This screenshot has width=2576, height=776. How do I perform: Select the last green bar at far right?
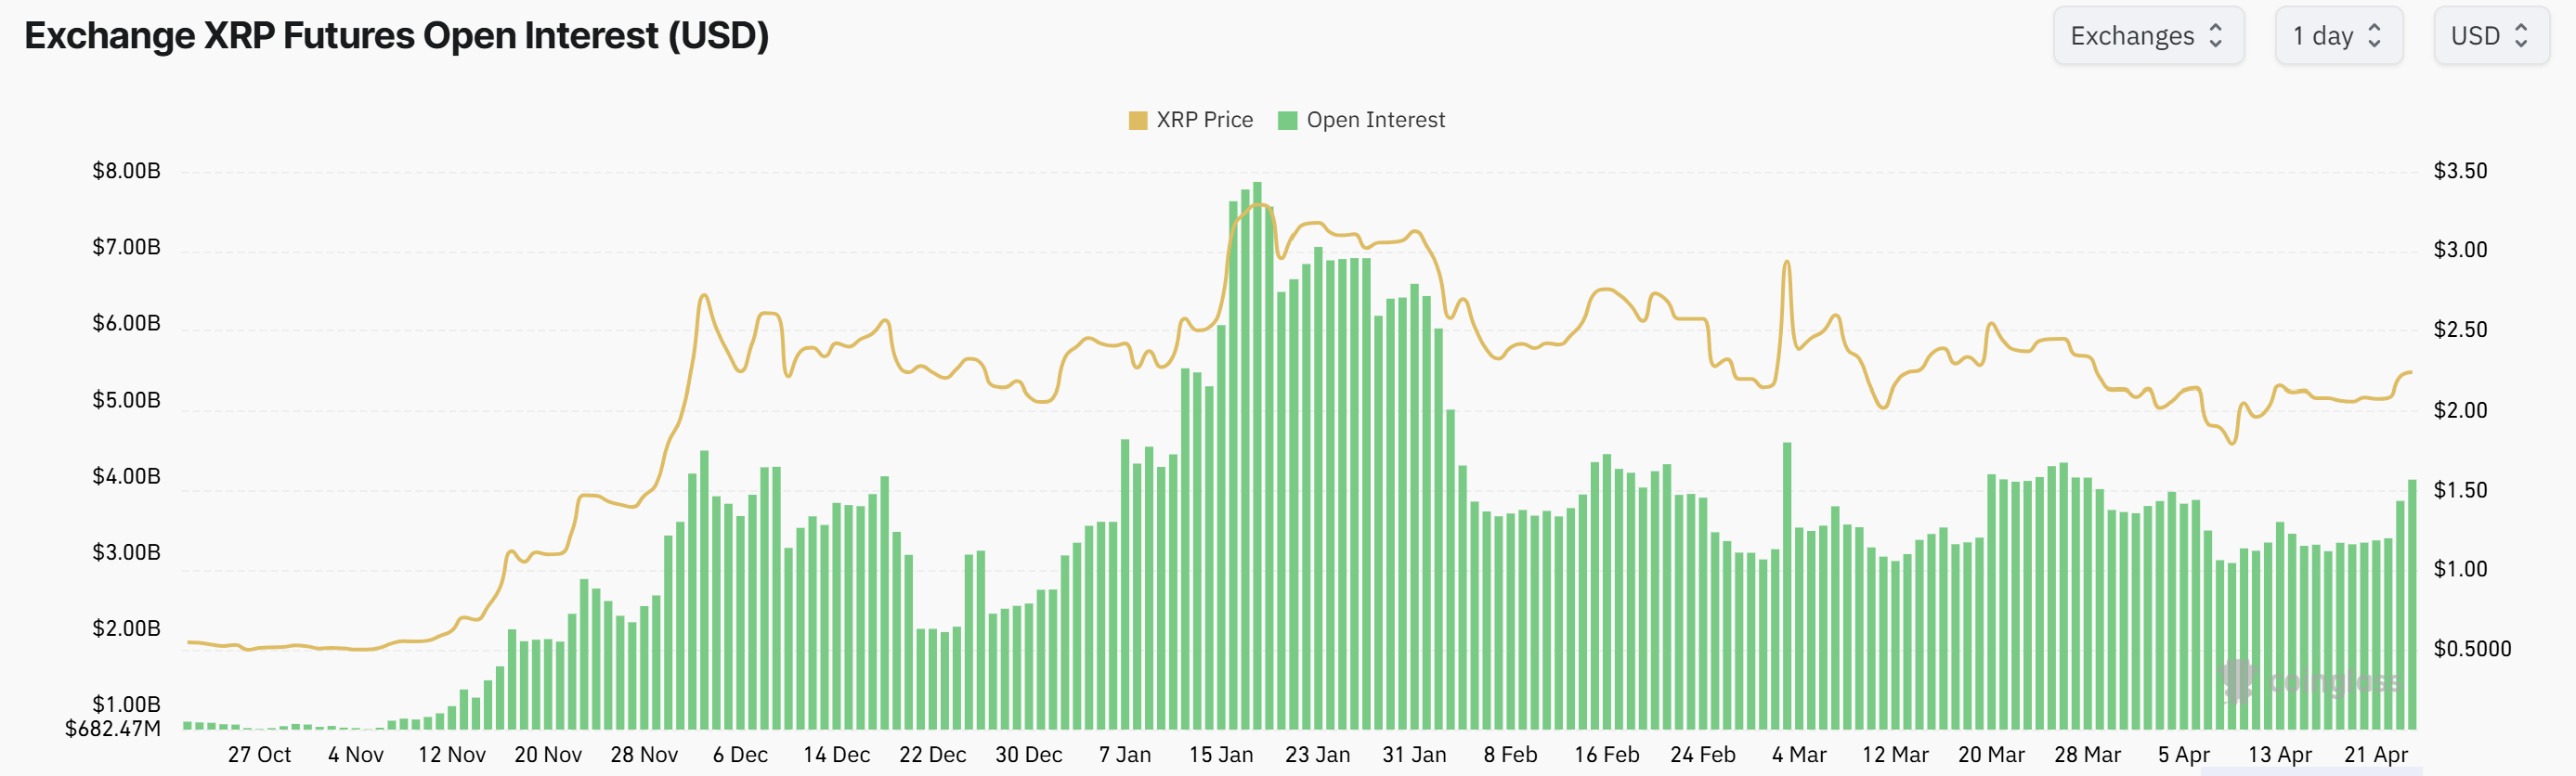tap(2412, 604)
